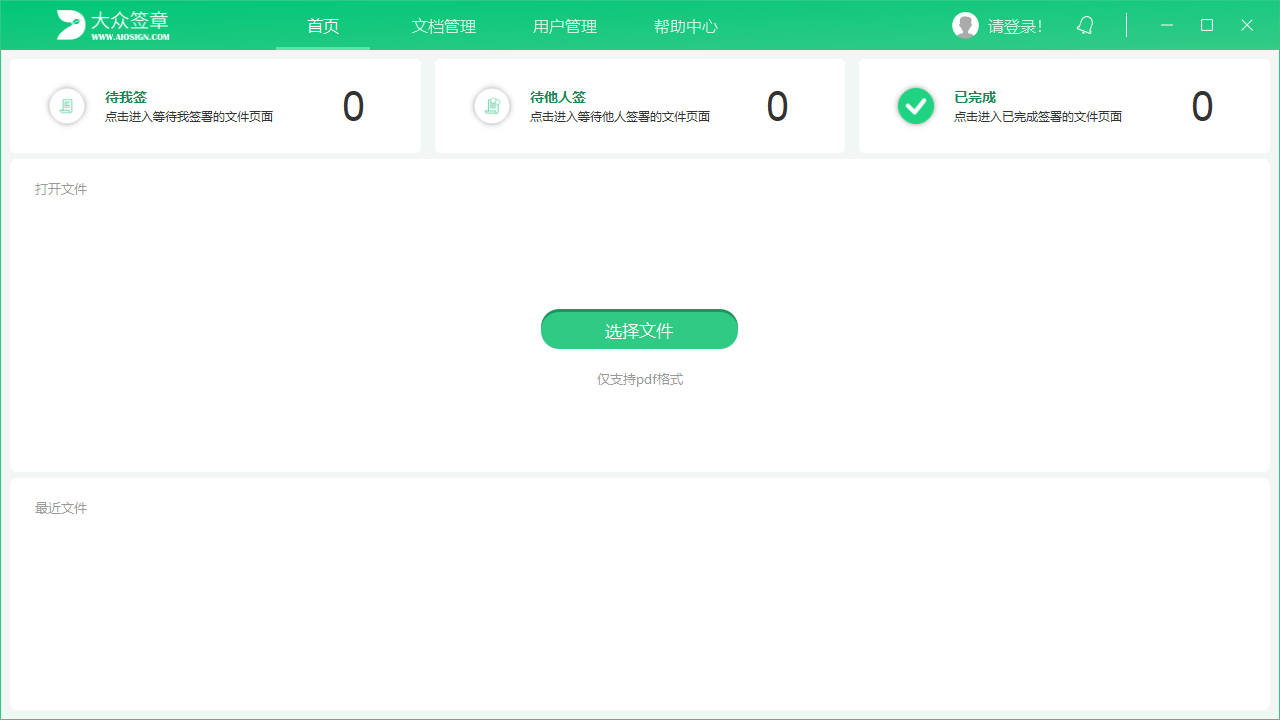This screenshot has width=1280, height=720.
Task: Click the 待他人签 document icon
Action: click(x=492, y=106)
